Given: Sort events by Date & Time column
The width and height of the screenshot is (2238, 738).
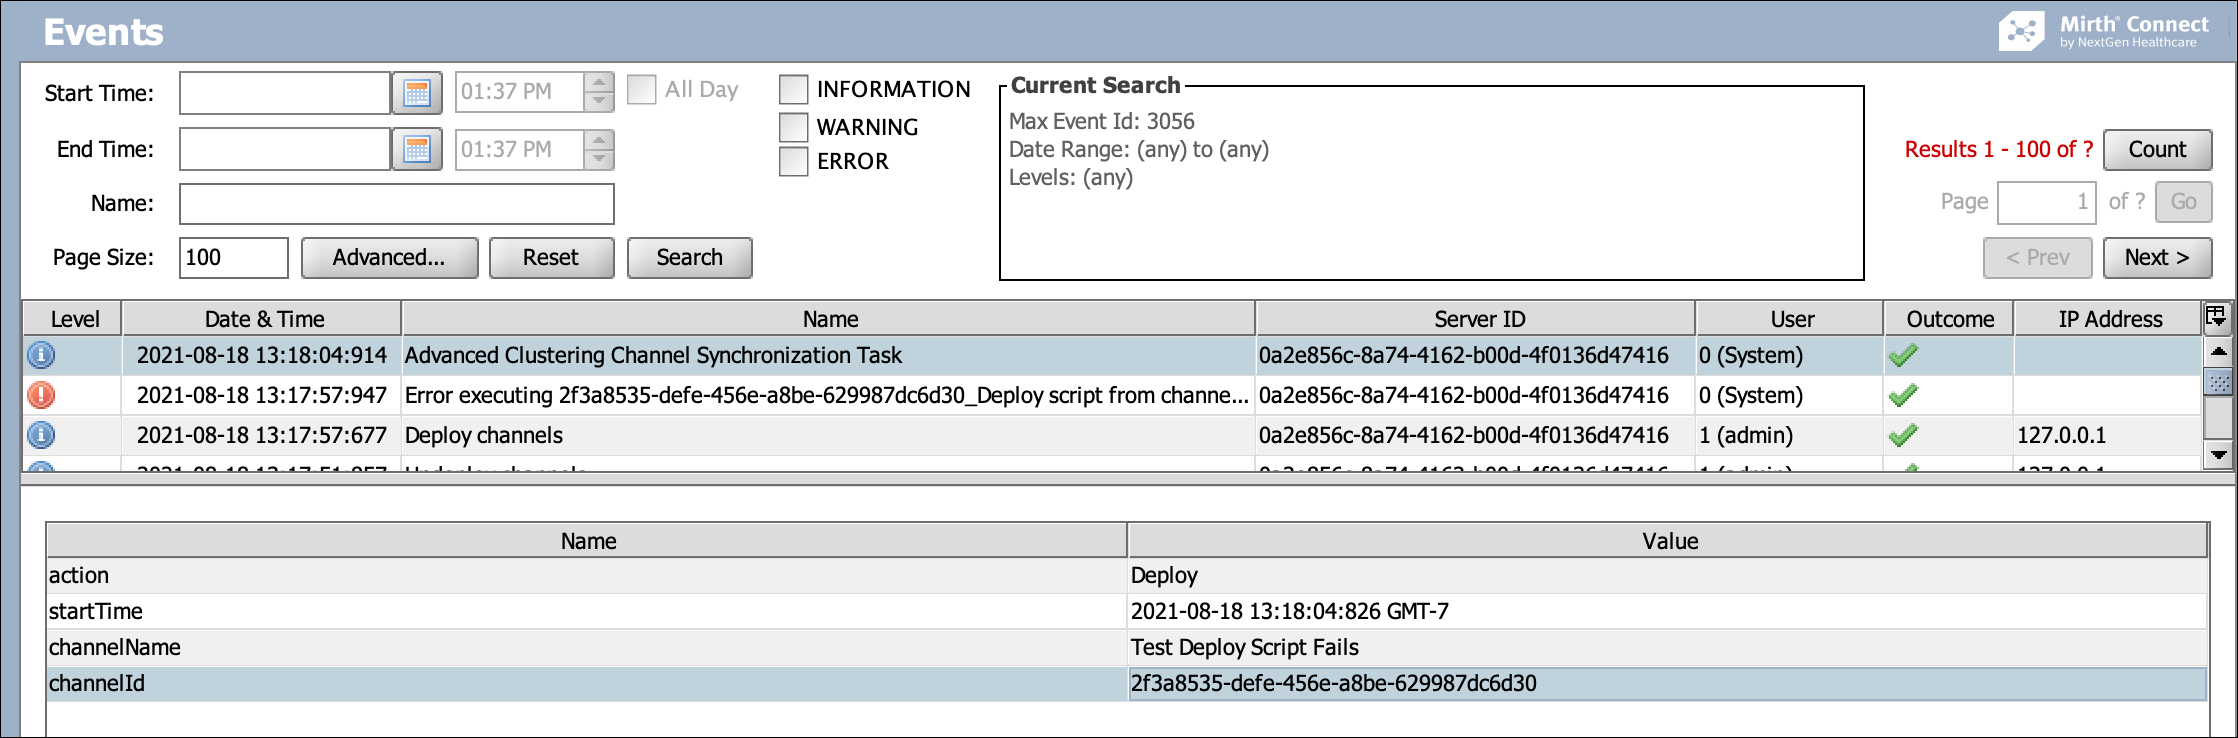Looking at the screenshot, I should tap(263, 319).
